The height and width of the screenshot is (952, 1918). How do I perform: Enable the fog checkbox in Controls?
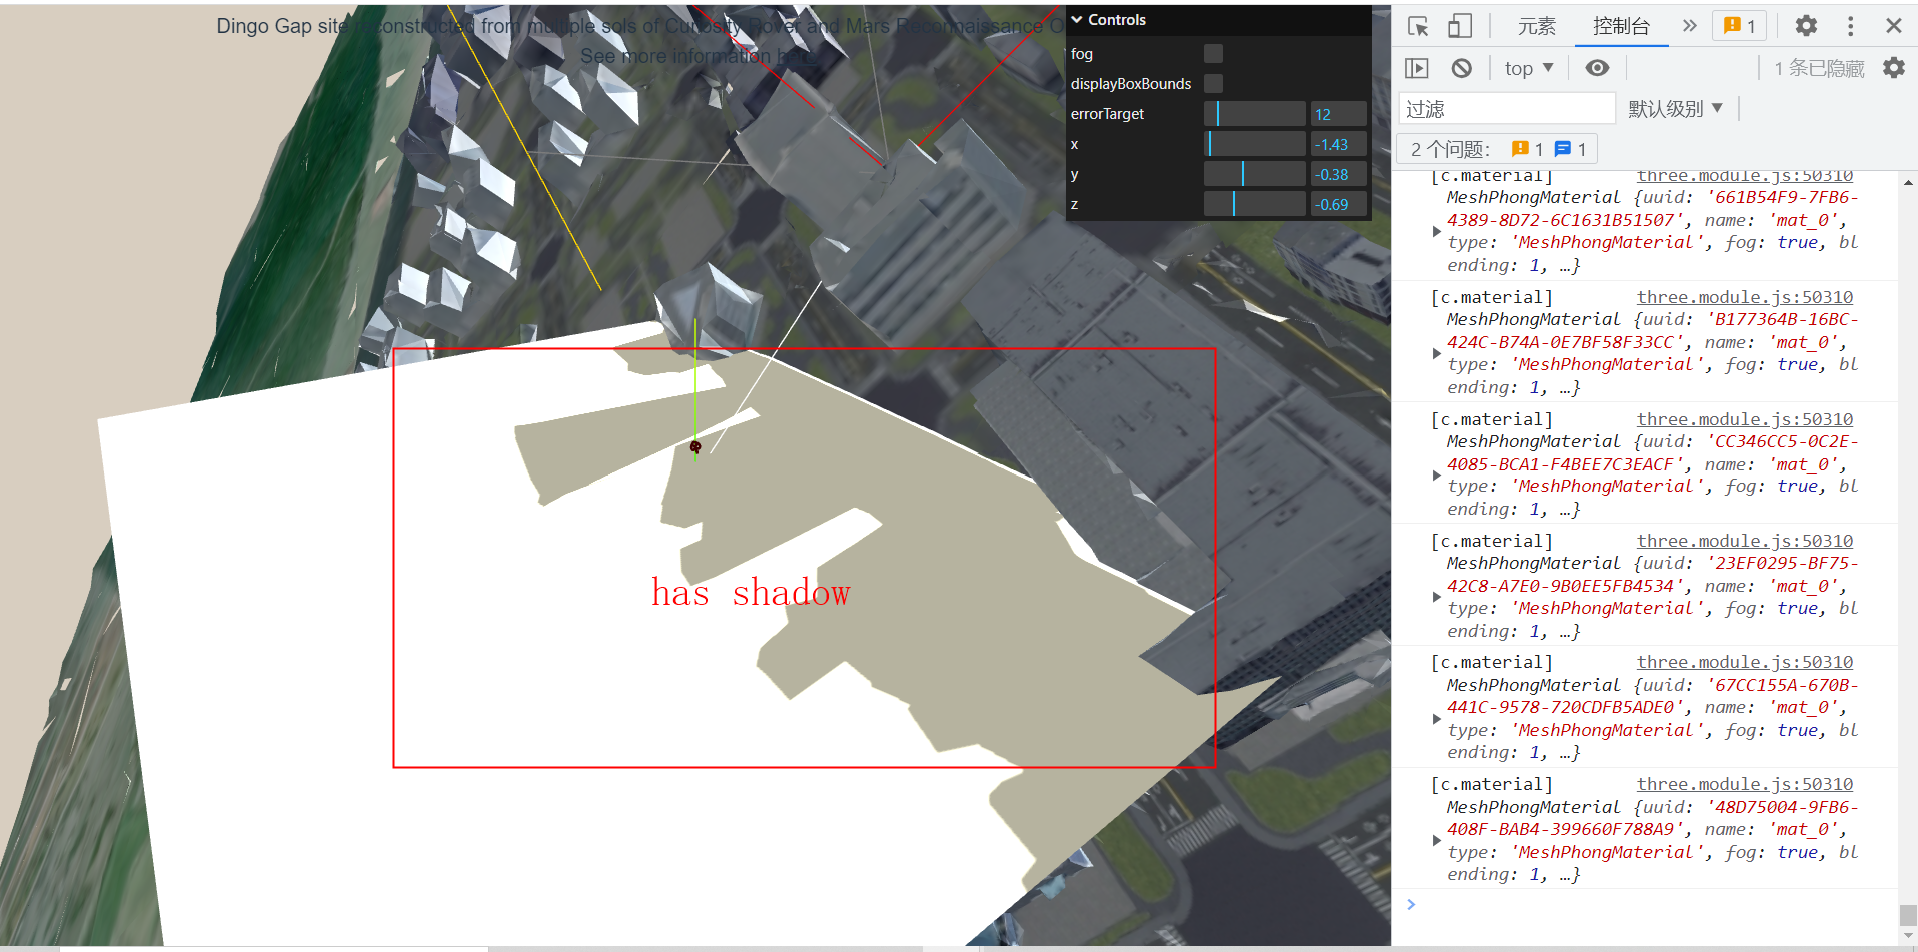1213,53
